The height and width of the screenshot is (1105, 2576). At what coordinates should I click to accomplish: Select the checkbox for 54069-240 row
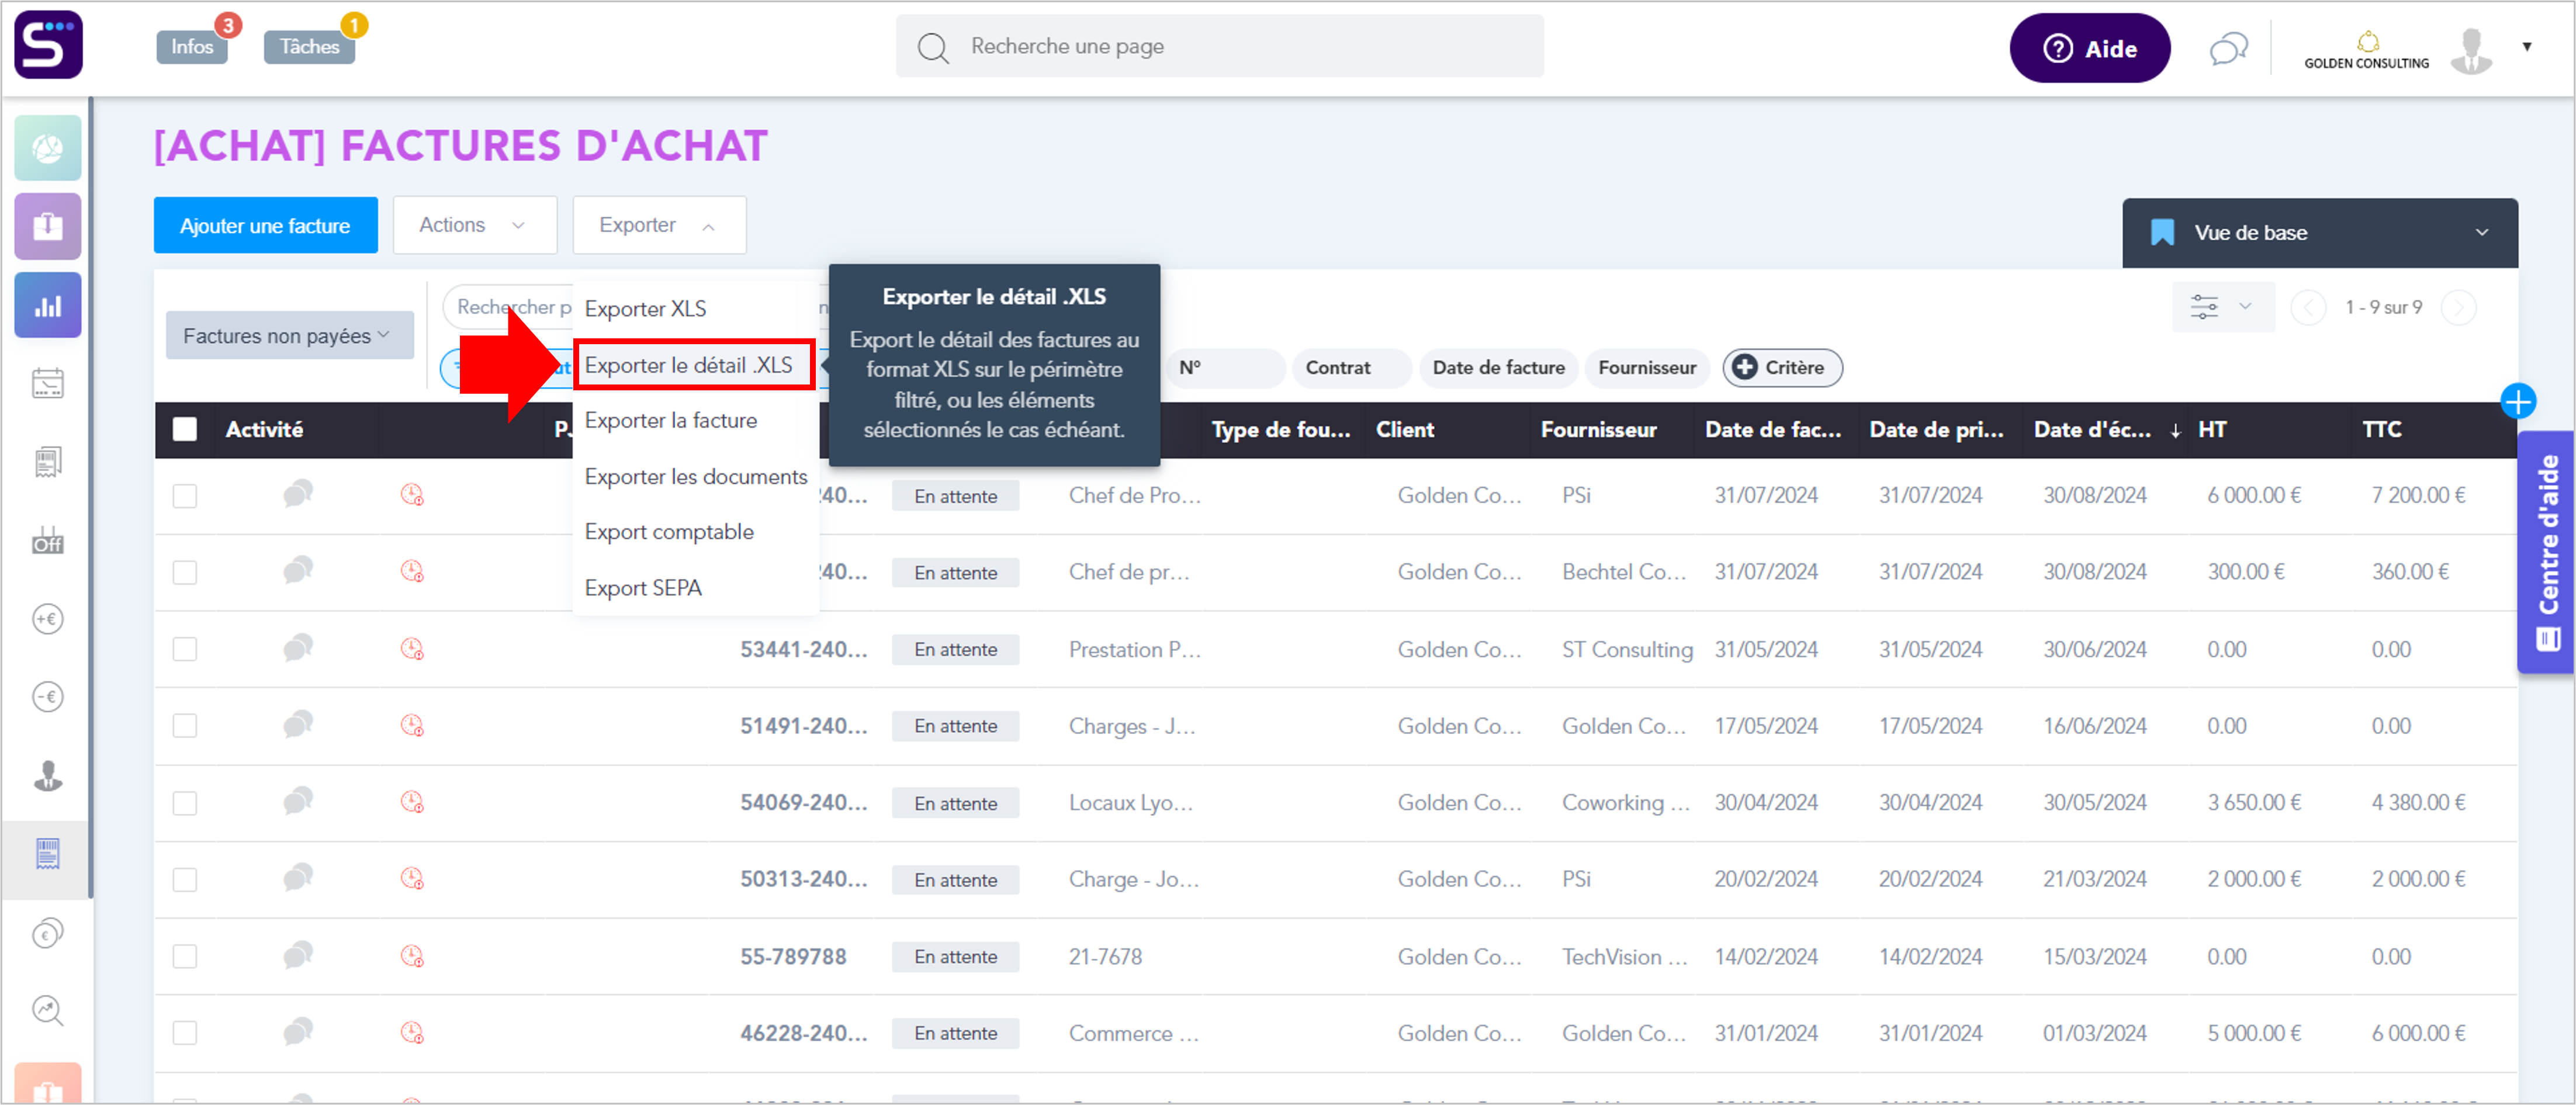pos(185,803)
